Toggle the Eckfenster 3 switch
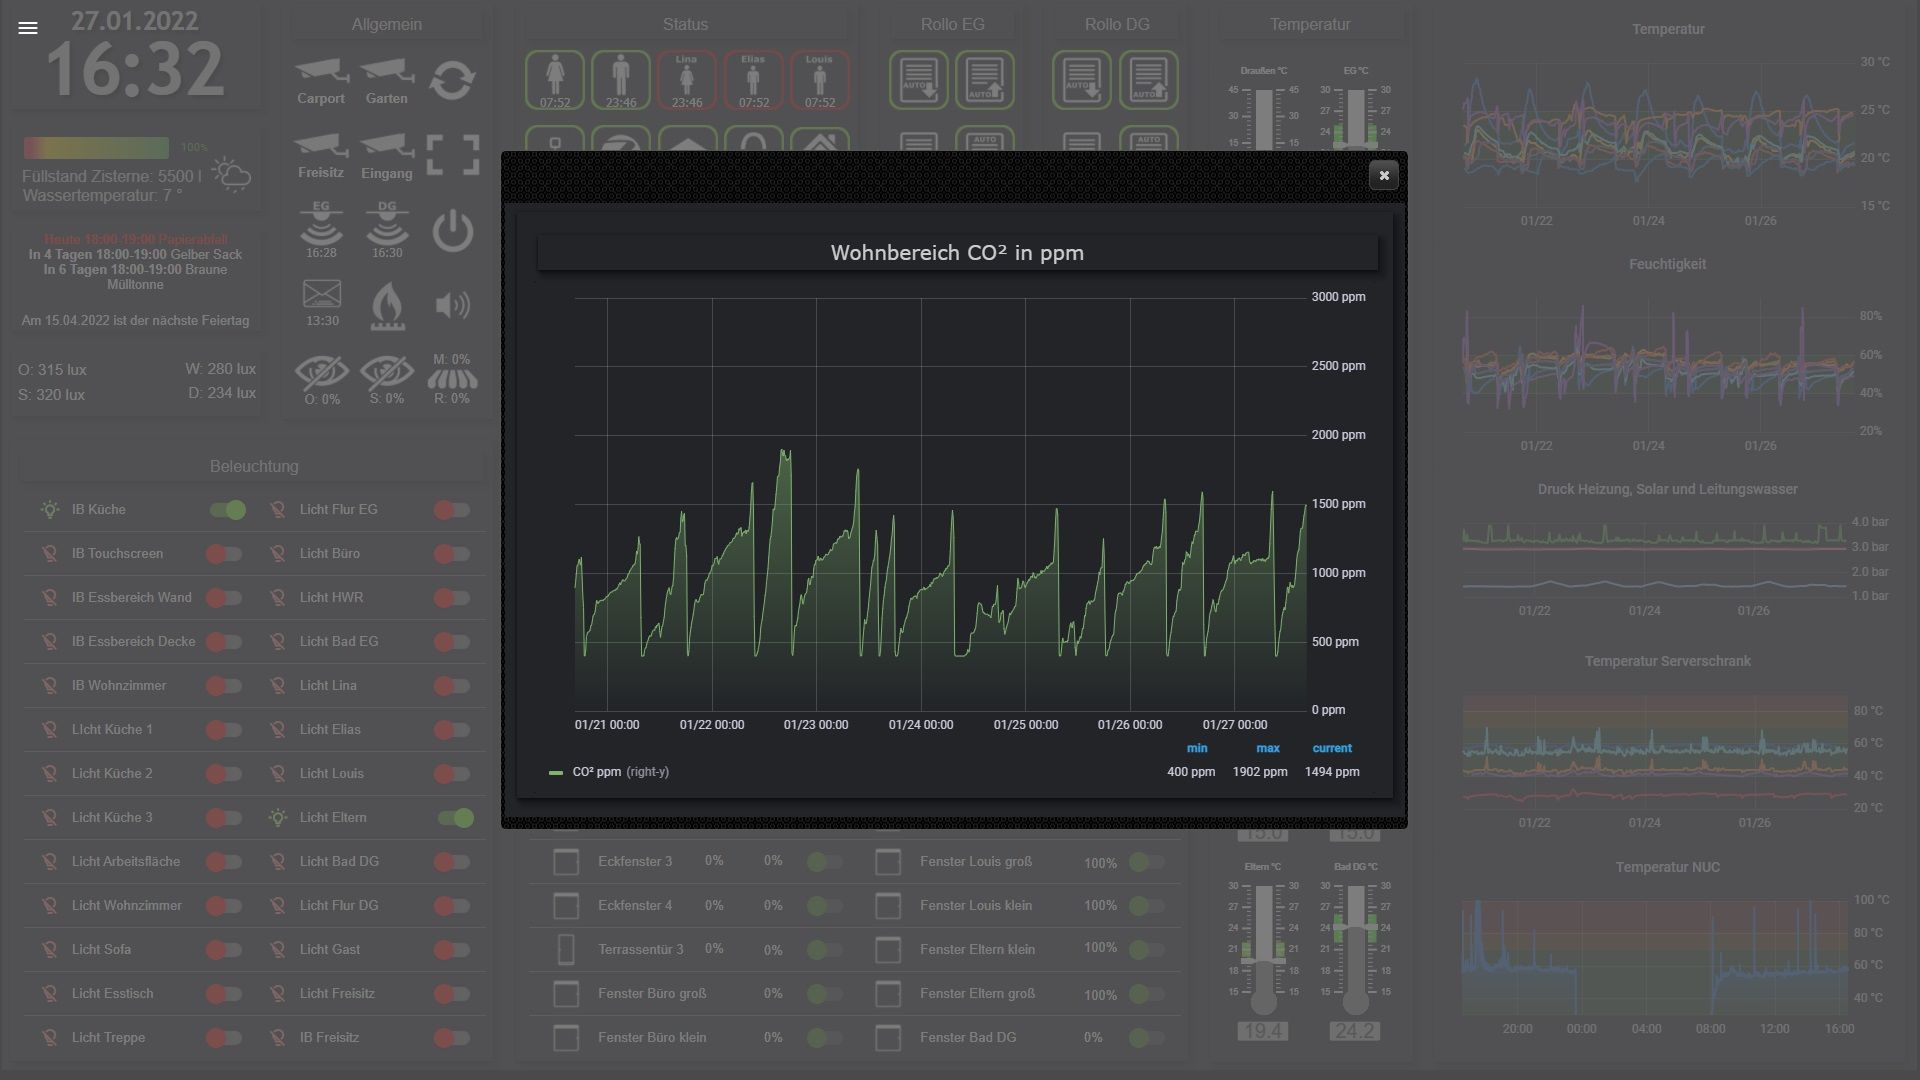 tap(824, 862)
